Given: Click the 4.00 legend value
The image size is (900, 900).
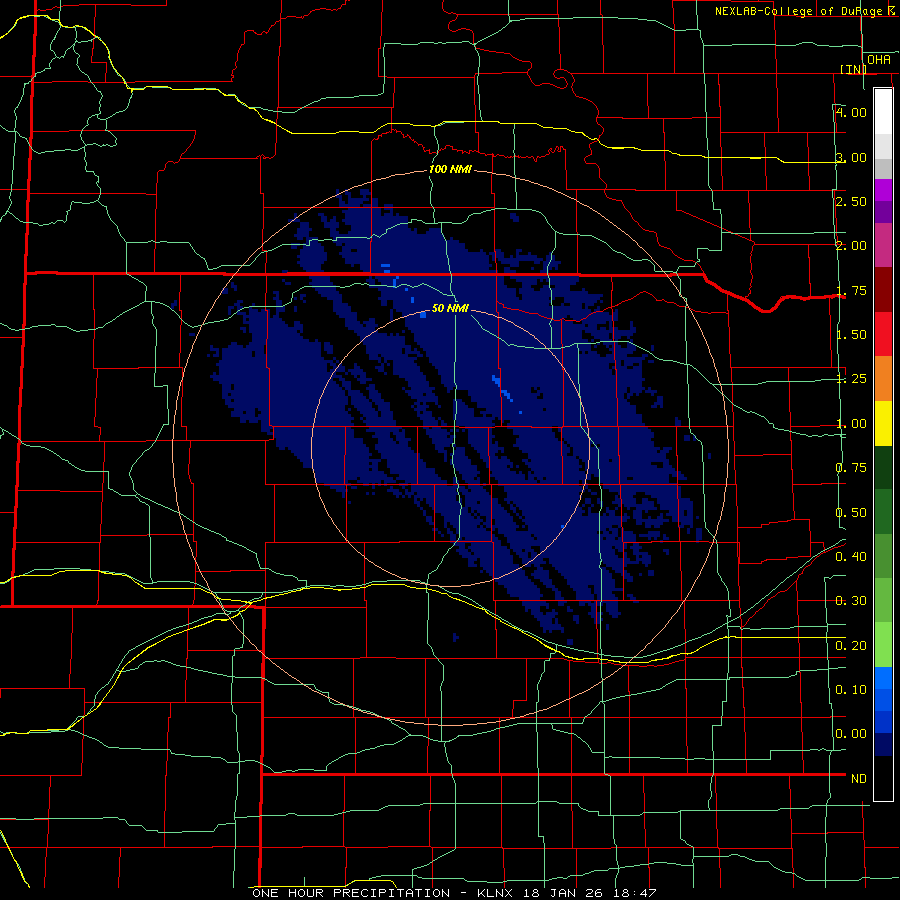Looking at the screenshot, I should [x=851, y=112].
